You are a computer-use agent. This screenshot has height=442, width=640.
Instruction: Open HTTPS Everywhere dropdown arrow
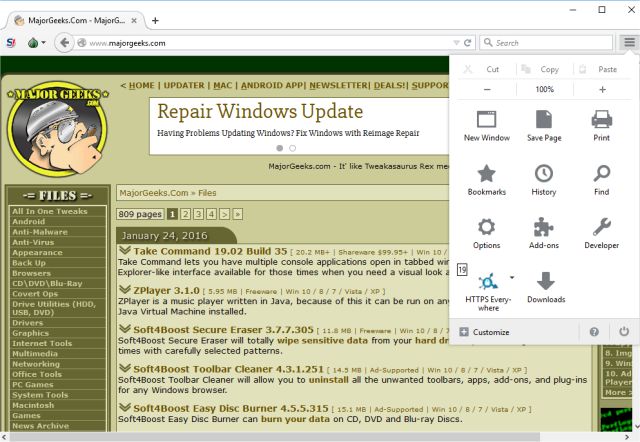512,278
